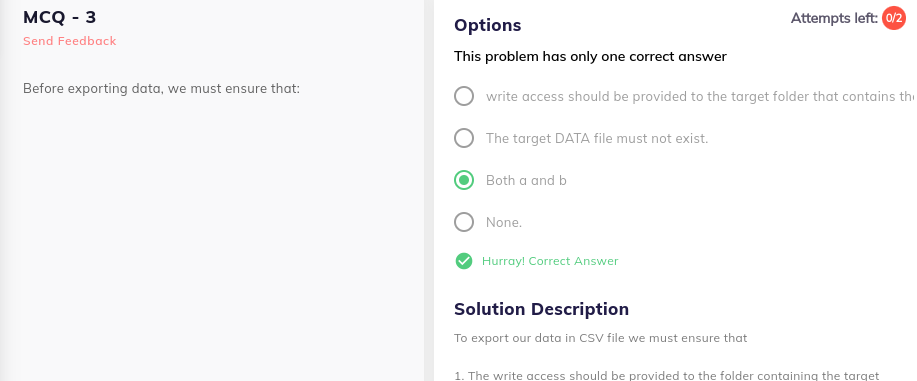This screenshot has height=381, width=917.
Task: Open the Send Feedback link
Action: (70, 41)
